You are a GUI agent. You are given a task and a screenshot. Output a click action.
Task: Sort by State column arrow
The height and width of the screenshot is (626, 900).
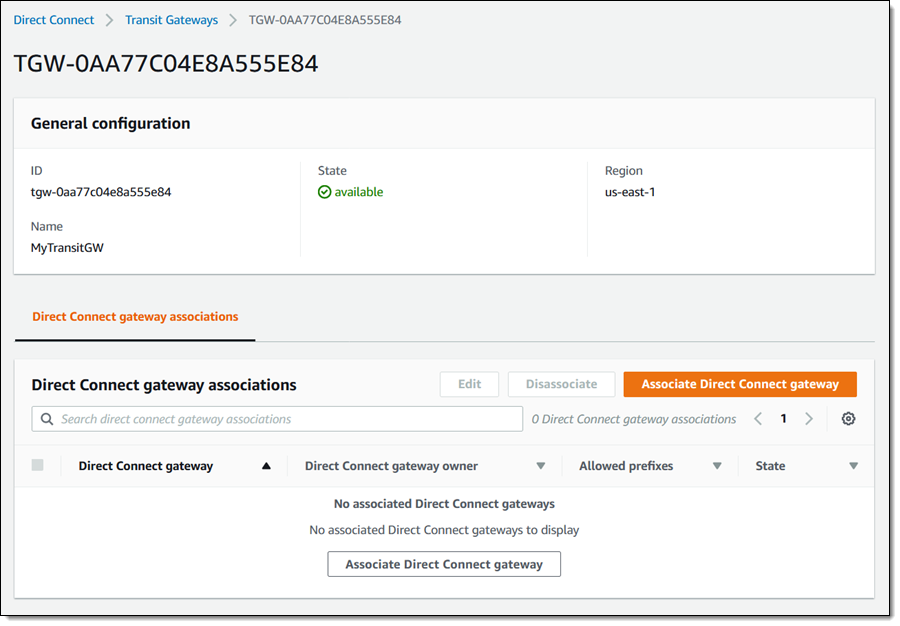click(x=853, y=466)
